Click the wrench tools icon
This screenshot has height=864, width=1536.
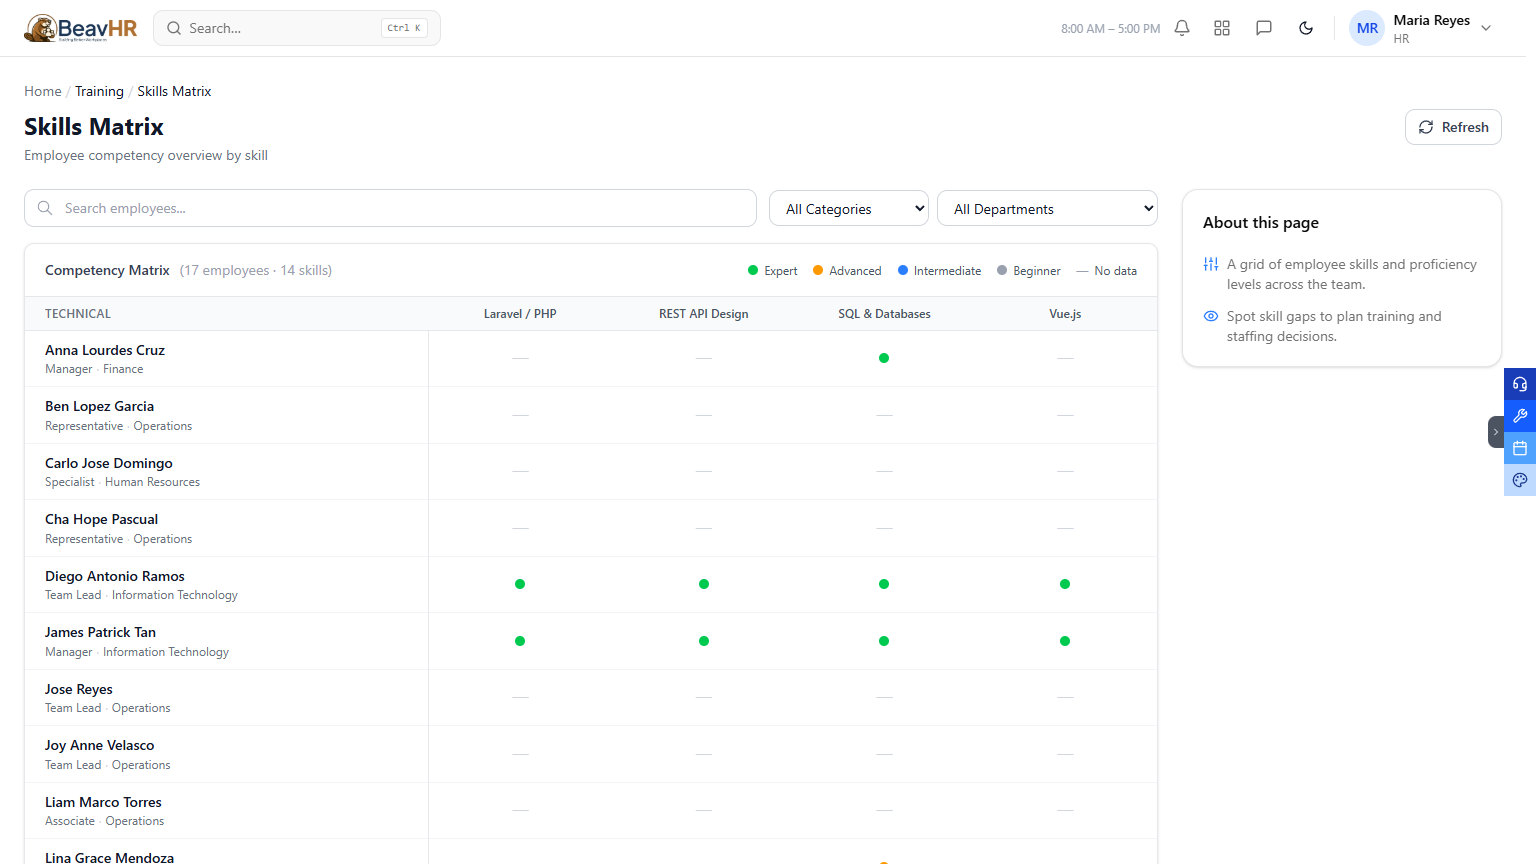point(1520,416)
